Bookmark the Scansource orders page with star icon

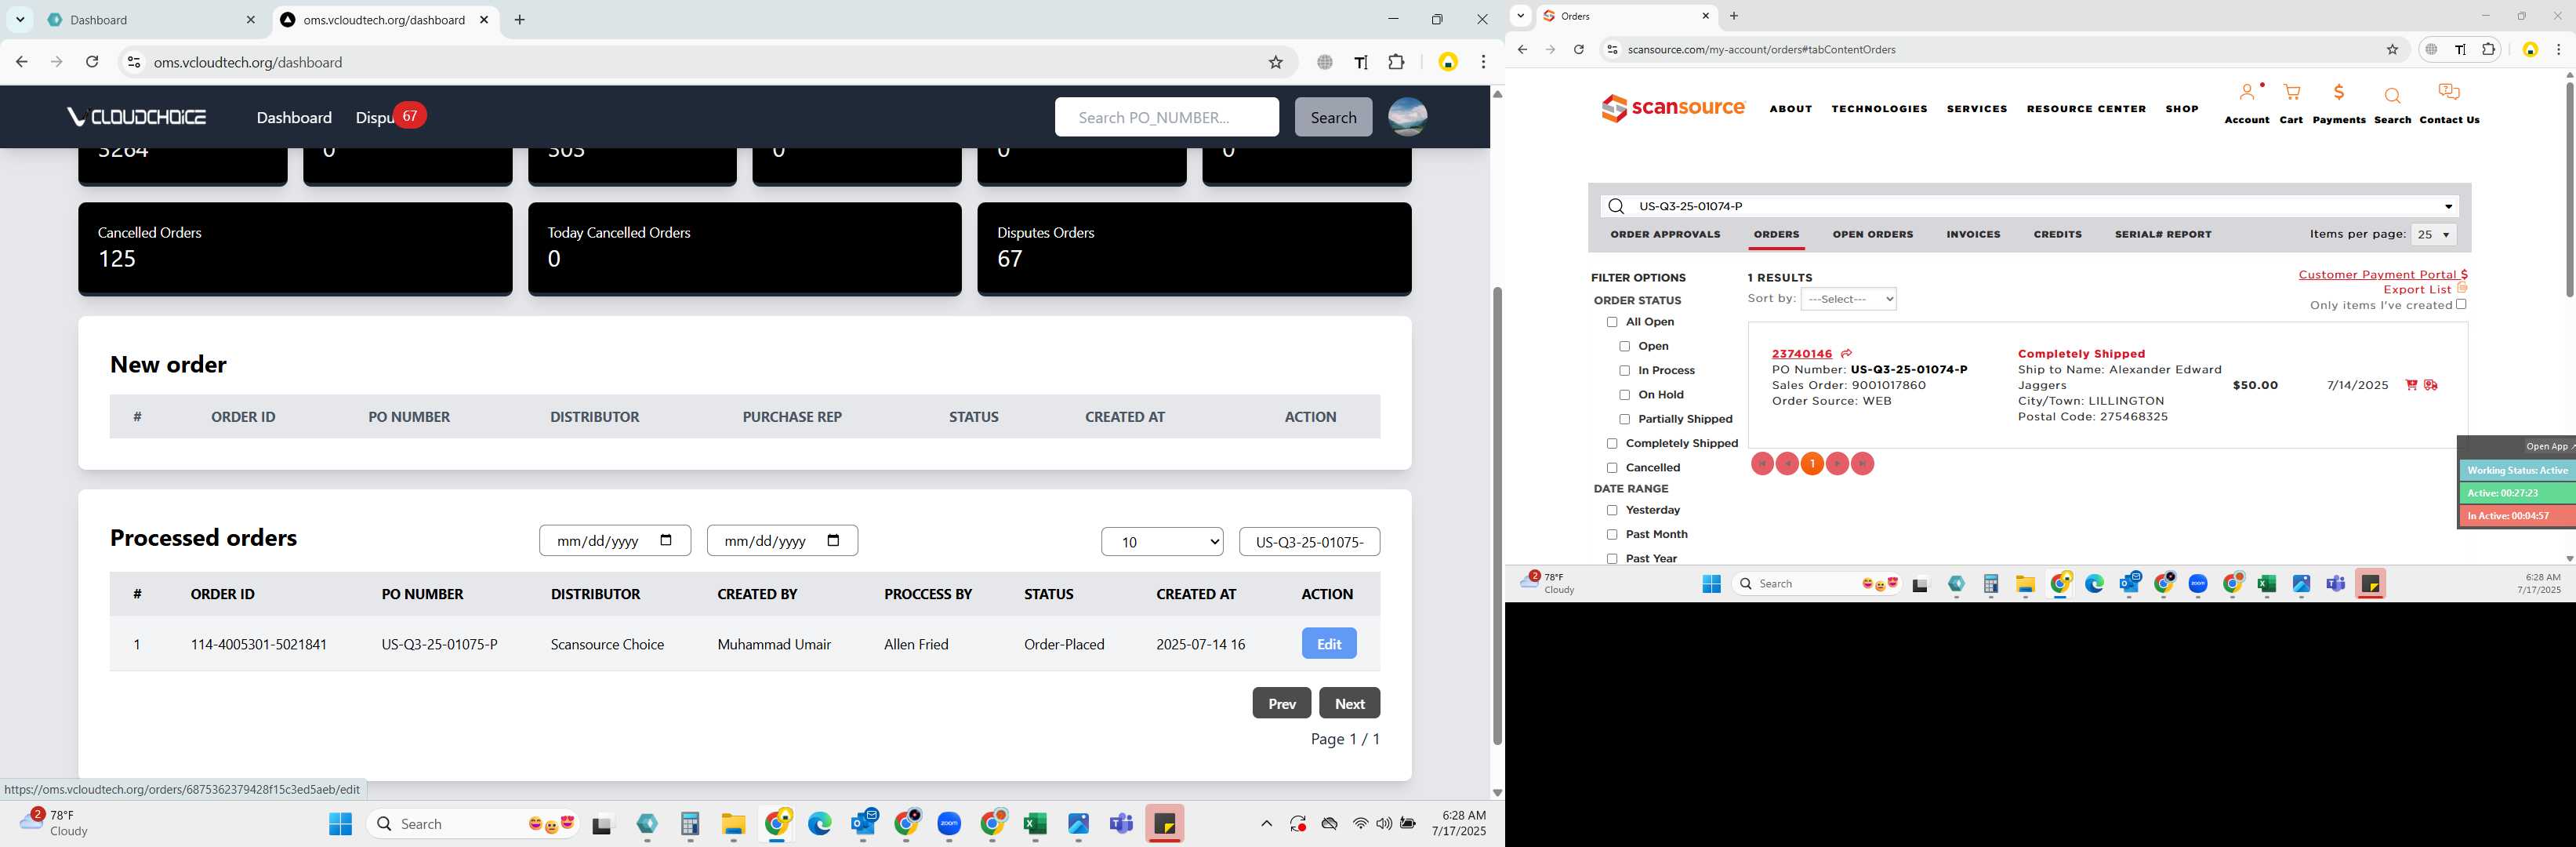tap(2392, 49)
